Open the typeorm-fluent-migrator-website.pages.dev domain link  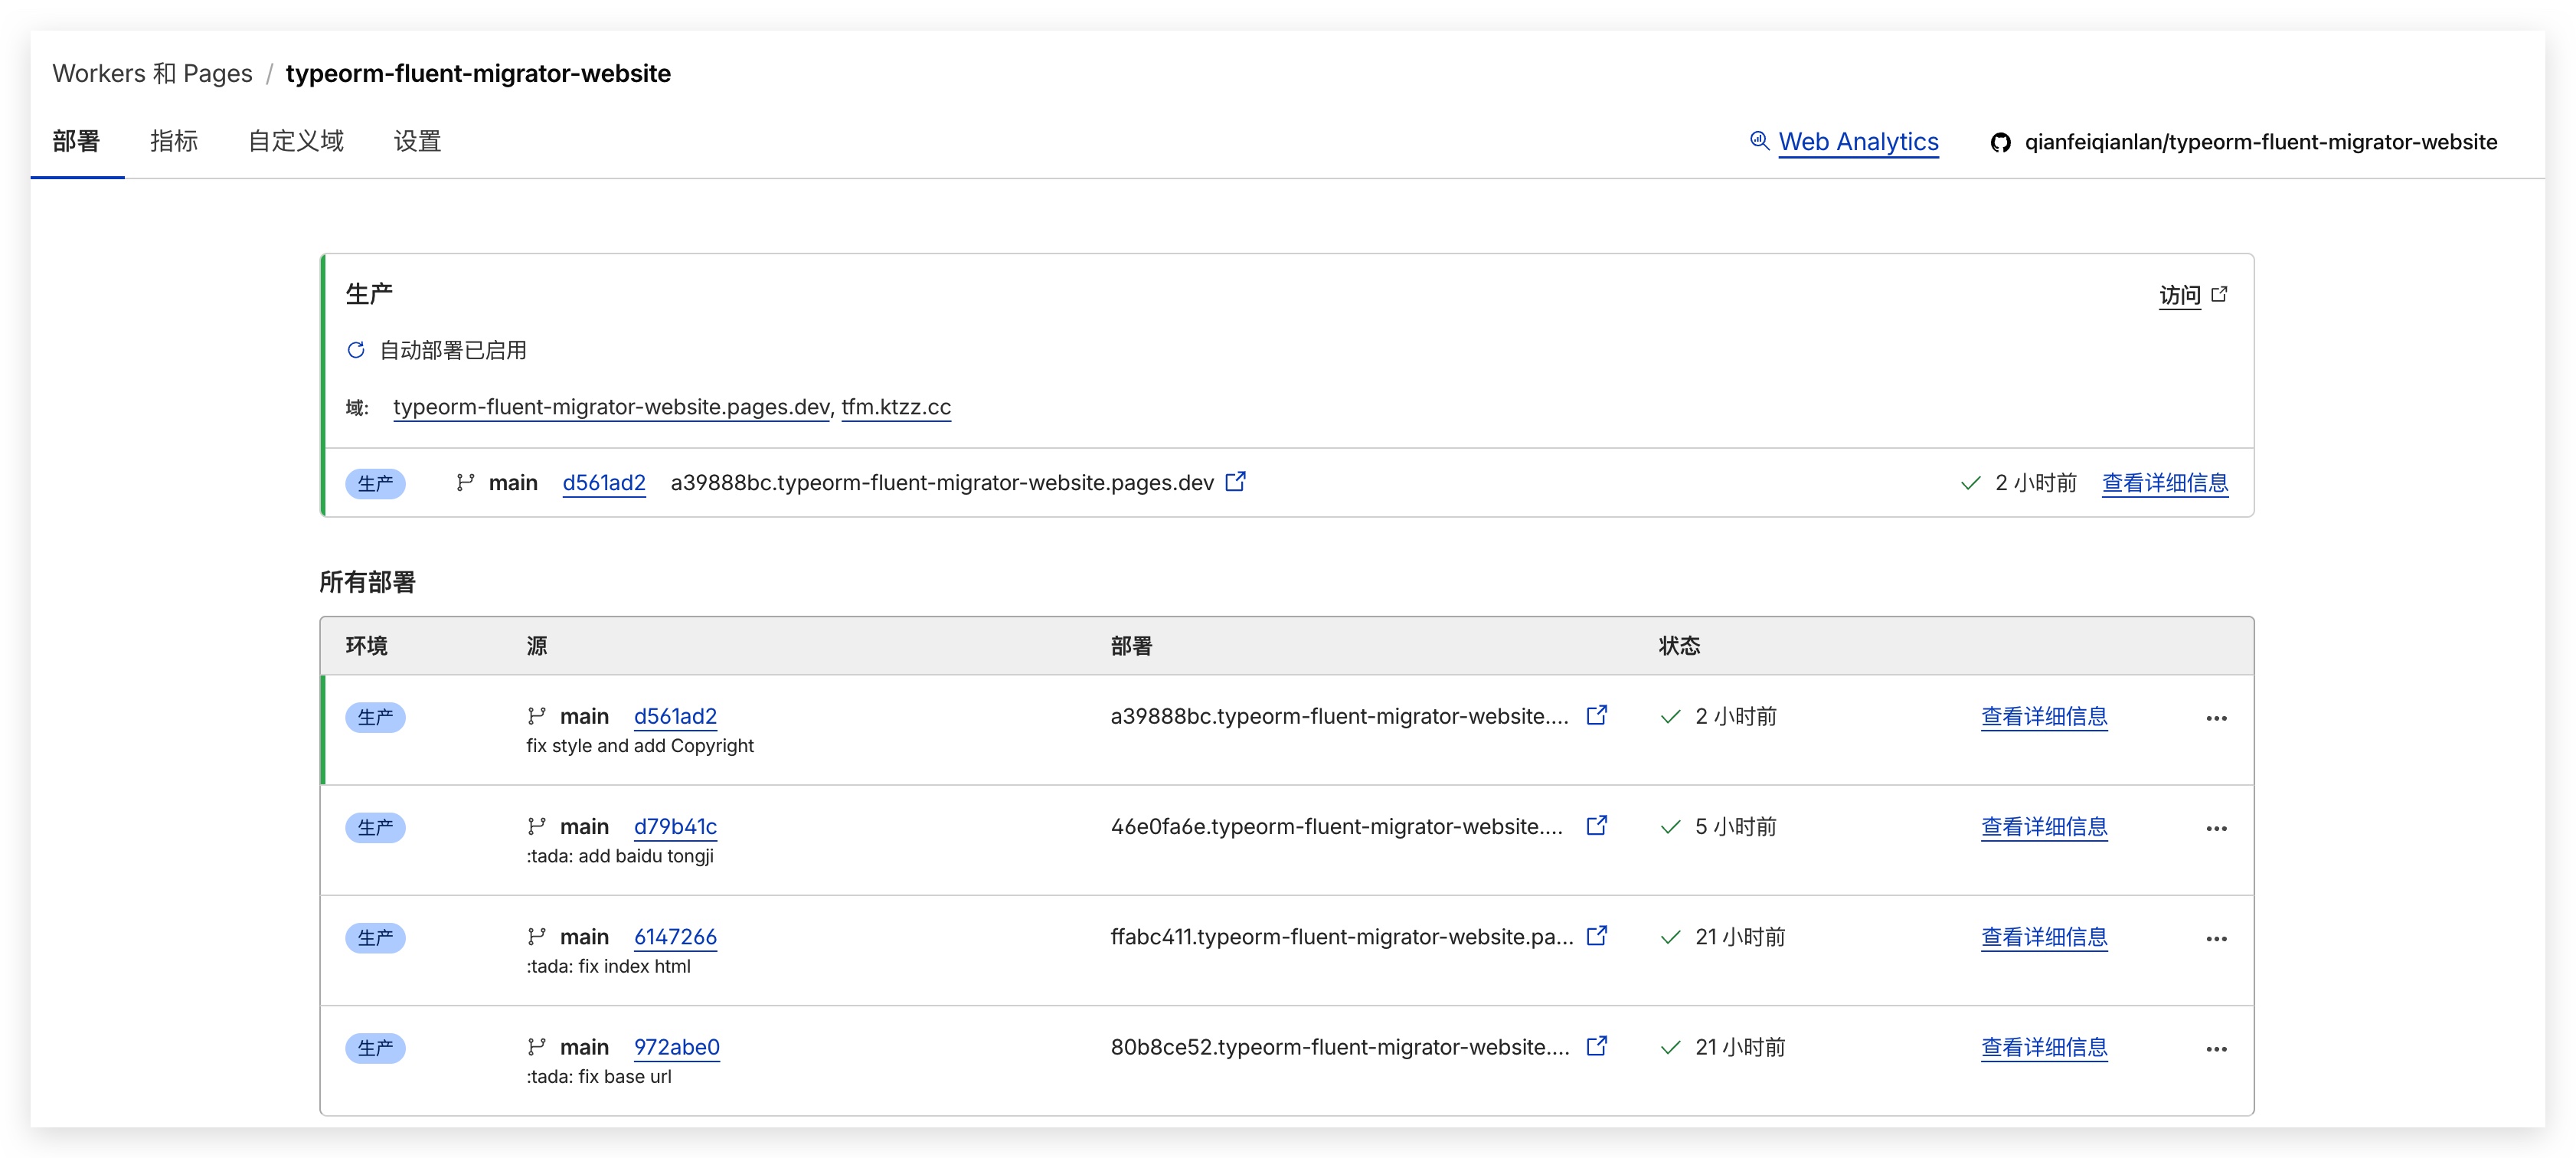[609, 407]
